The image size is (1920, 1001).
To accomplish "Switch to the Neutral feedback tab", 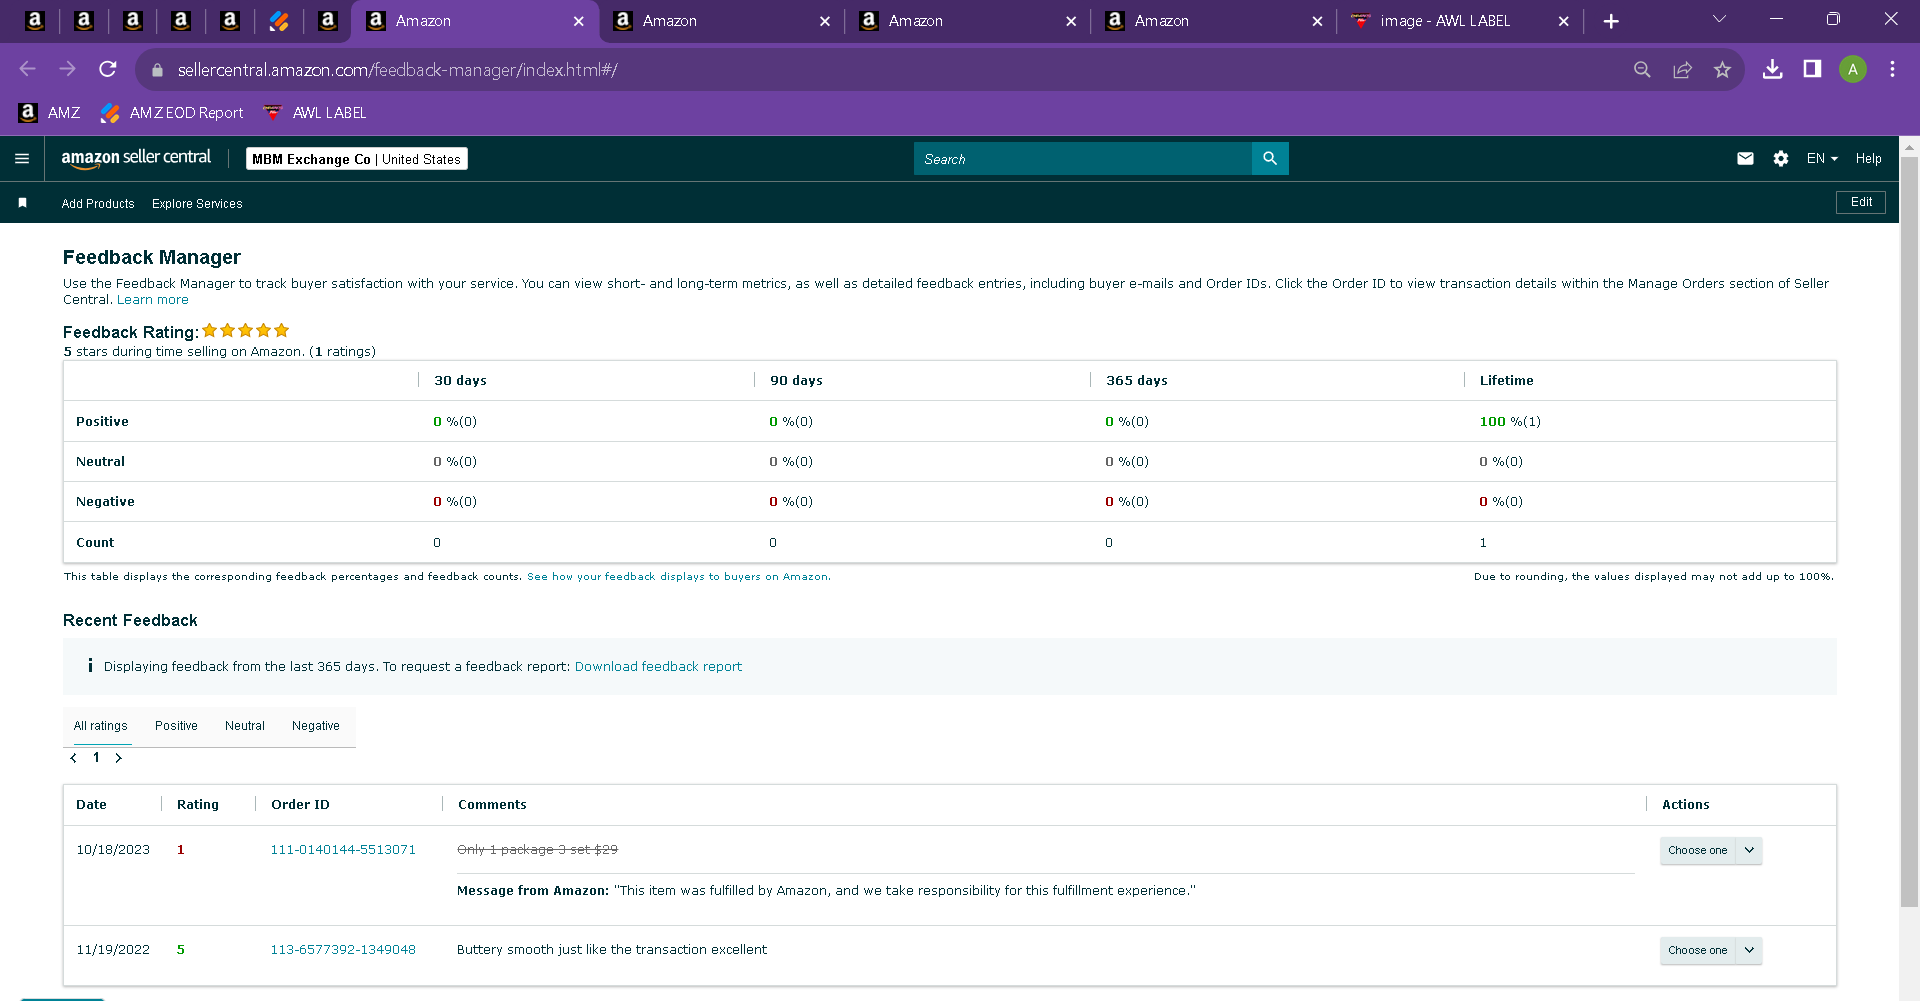I will (x=245, y=726).
